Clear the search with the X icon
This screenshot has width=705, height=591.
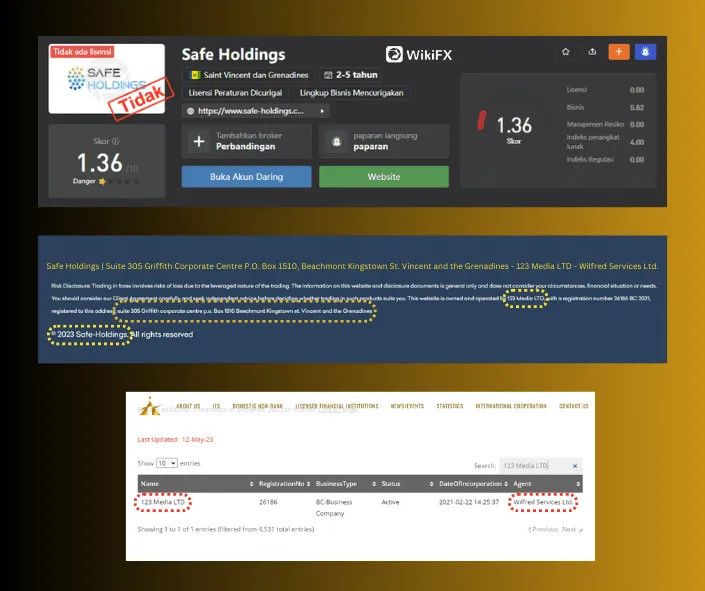coord(575,466)
